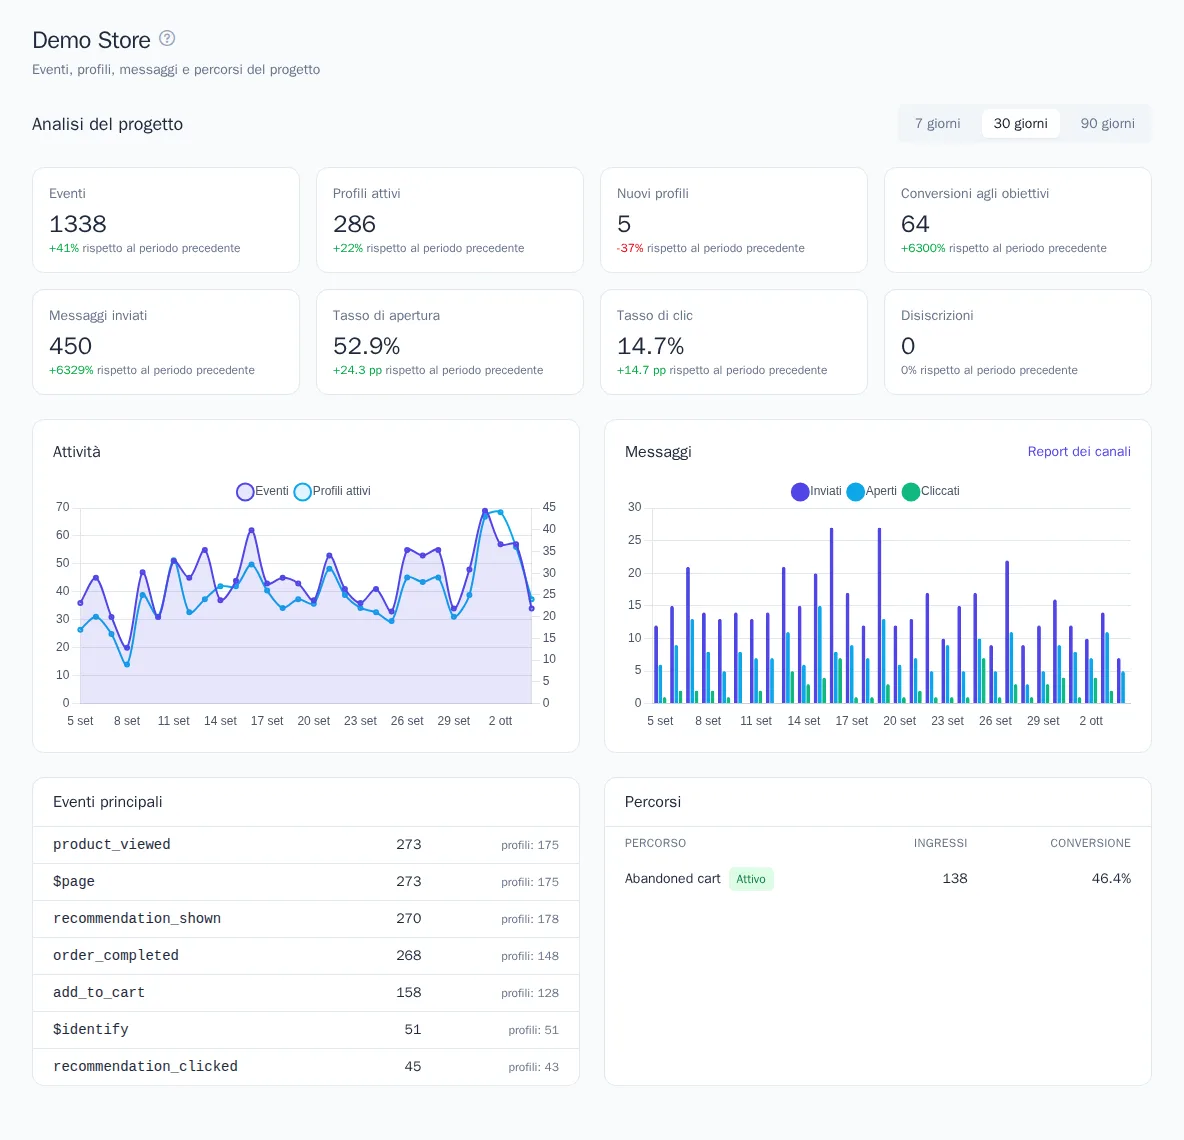Click the +6300% change under Conversioni

pyautogui.click(x=923, y=248)
